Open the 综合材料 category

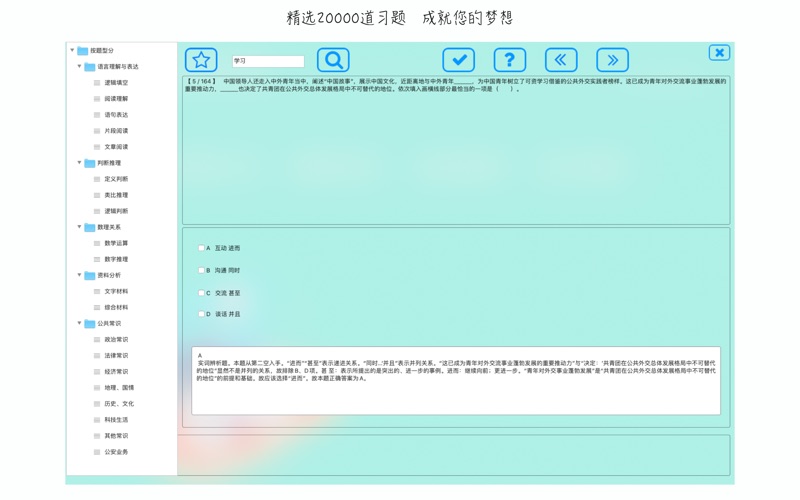116,307
